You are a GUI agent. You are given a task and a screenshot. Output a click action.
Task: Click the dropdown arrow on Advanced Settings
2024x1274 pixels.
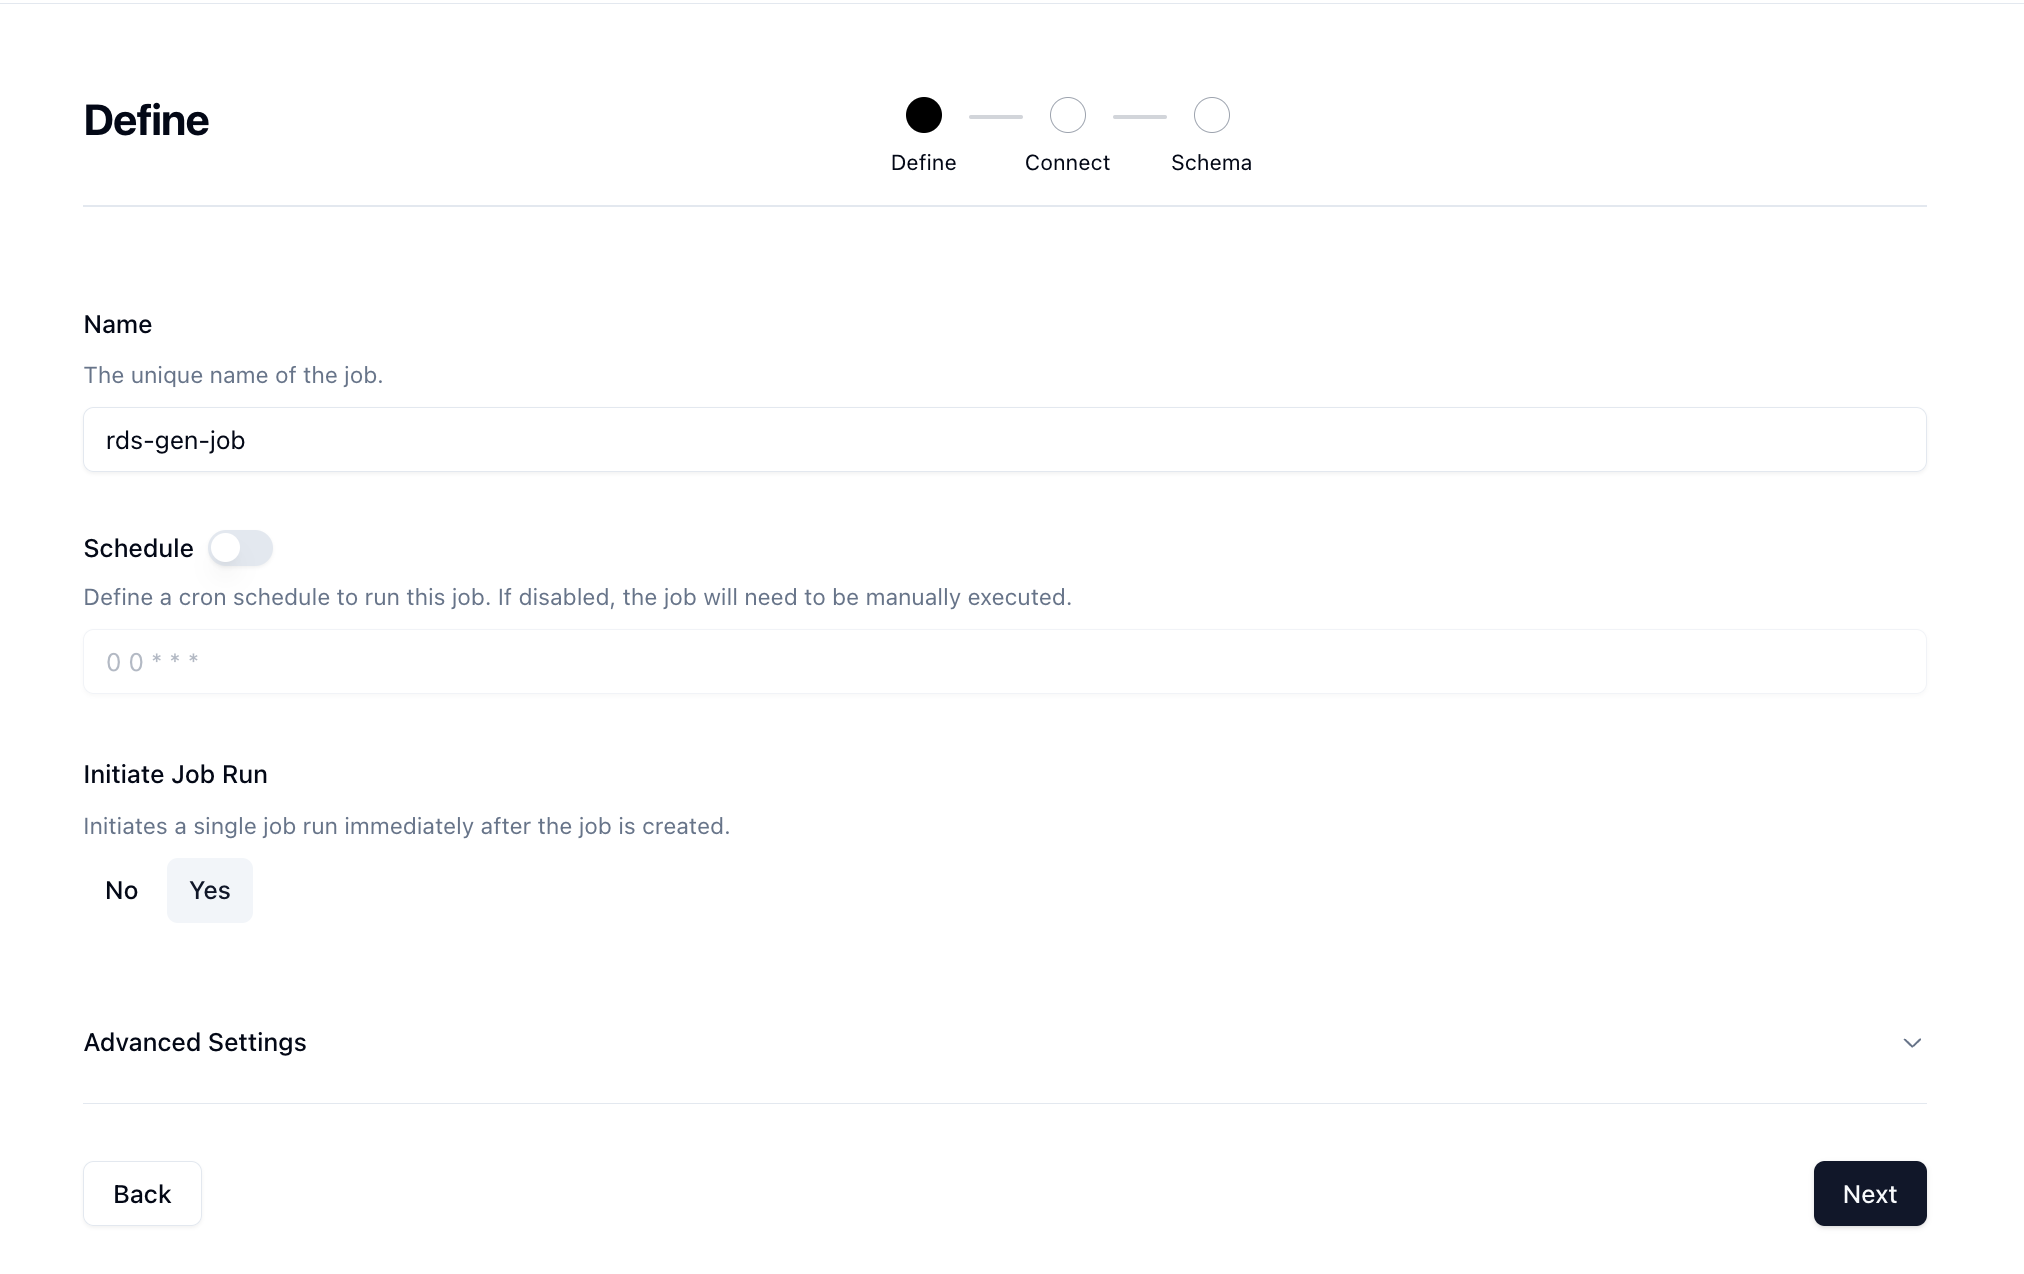[x=1912, y=1042]
